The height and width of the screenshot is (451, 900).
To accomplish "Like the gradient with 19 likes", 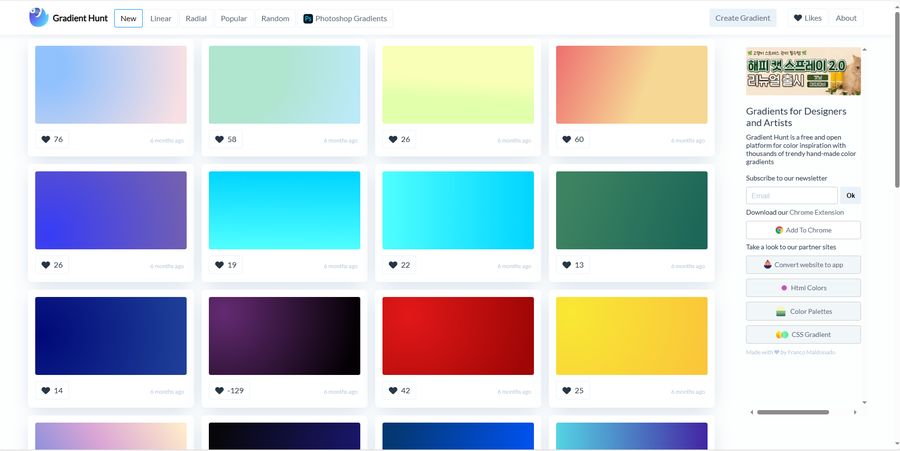I will tap(226, 265).
